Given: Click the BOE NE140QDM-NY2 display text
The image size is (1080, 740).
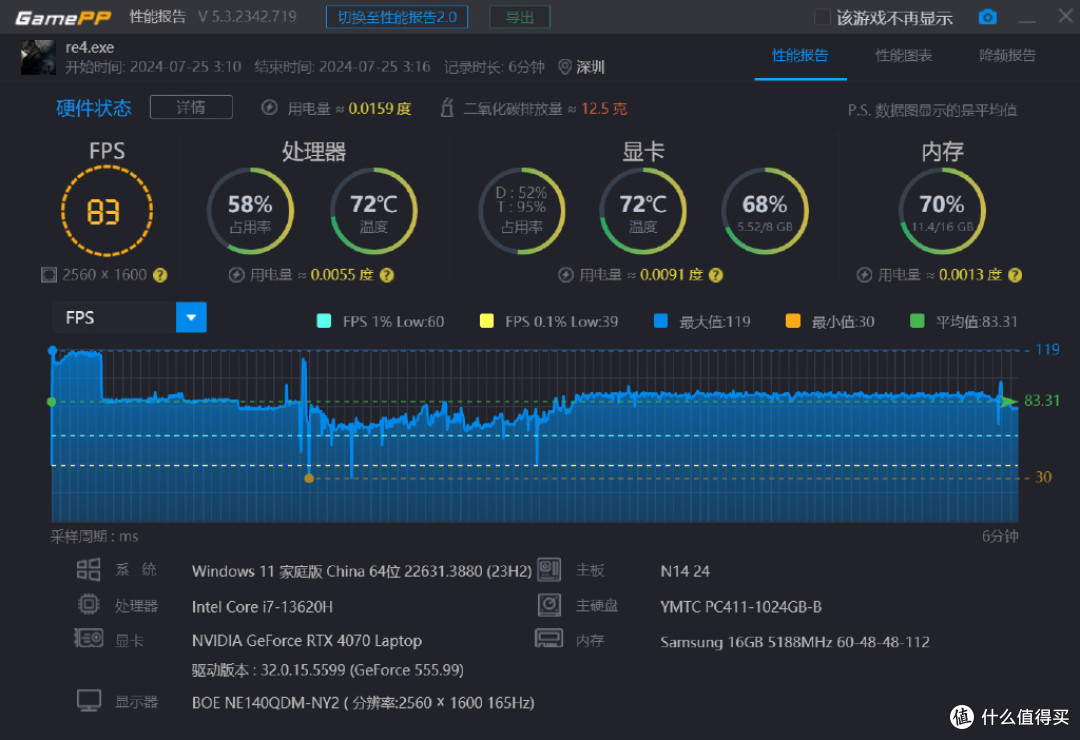Looking at the screenshot, I should coord(363,703).
